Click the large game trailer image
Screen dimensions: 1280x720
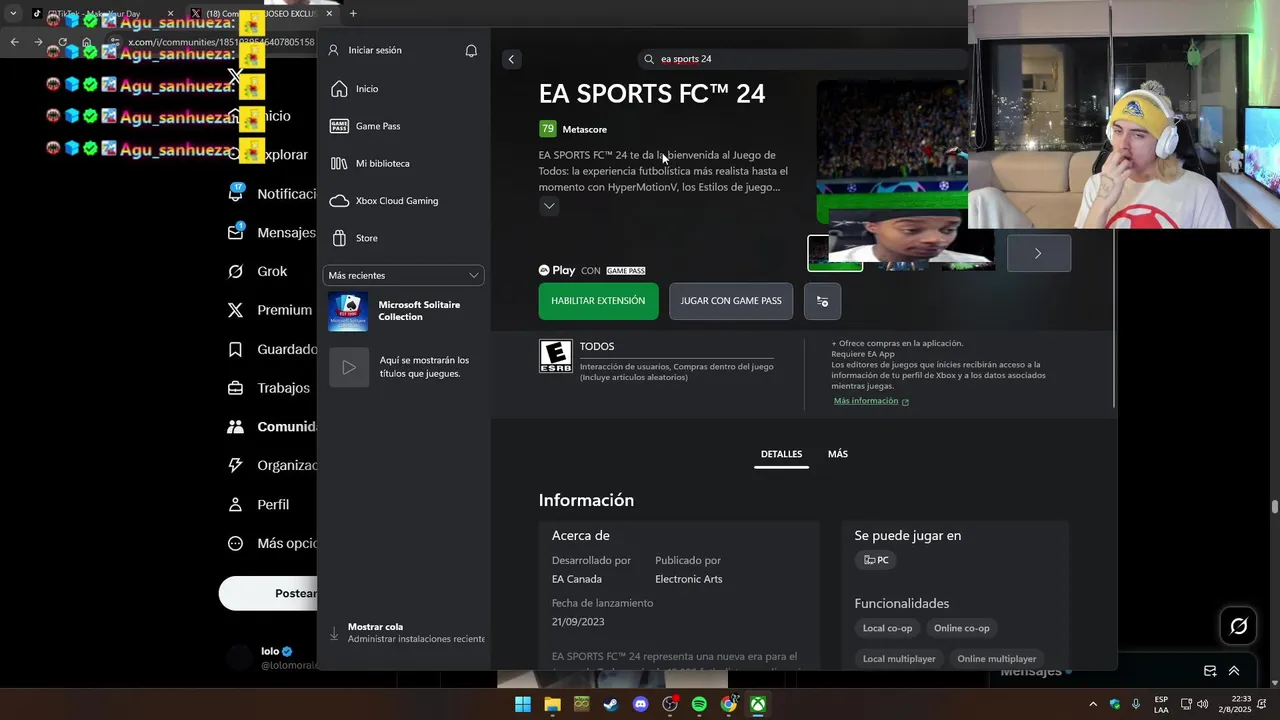tap(892, 152)
